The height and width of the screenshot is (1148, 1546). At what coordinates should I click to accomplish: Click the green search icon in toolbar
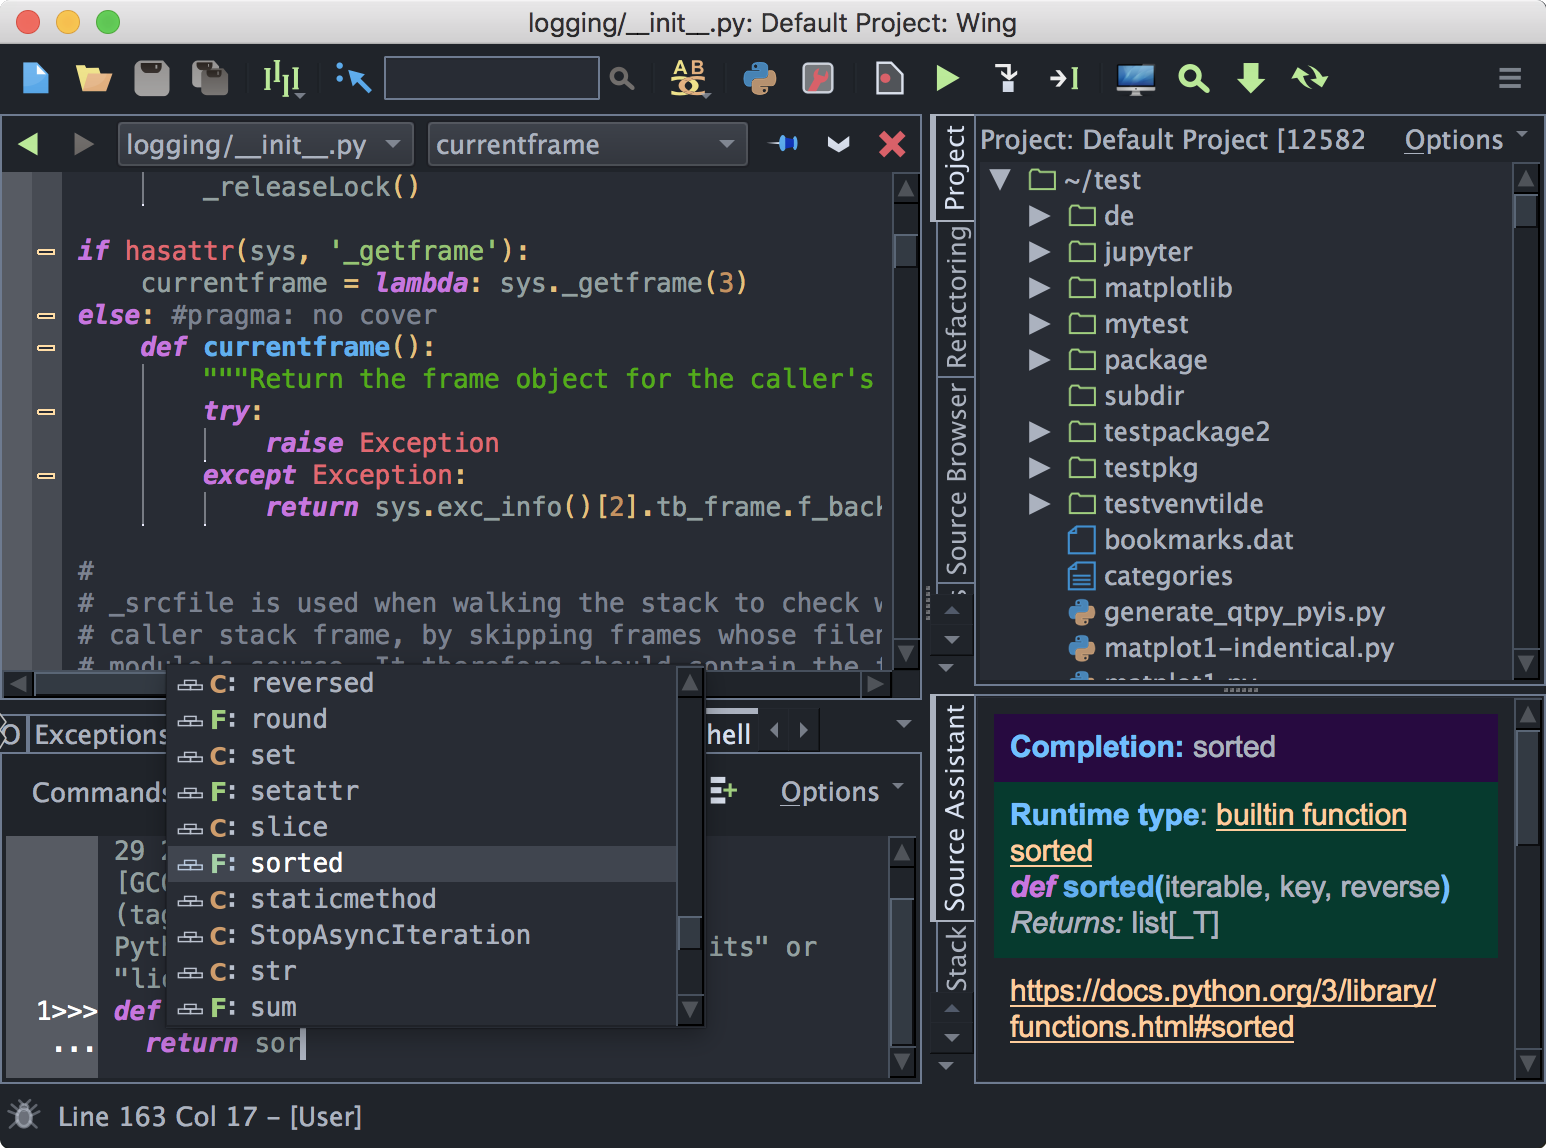(x=1193, y=78)
